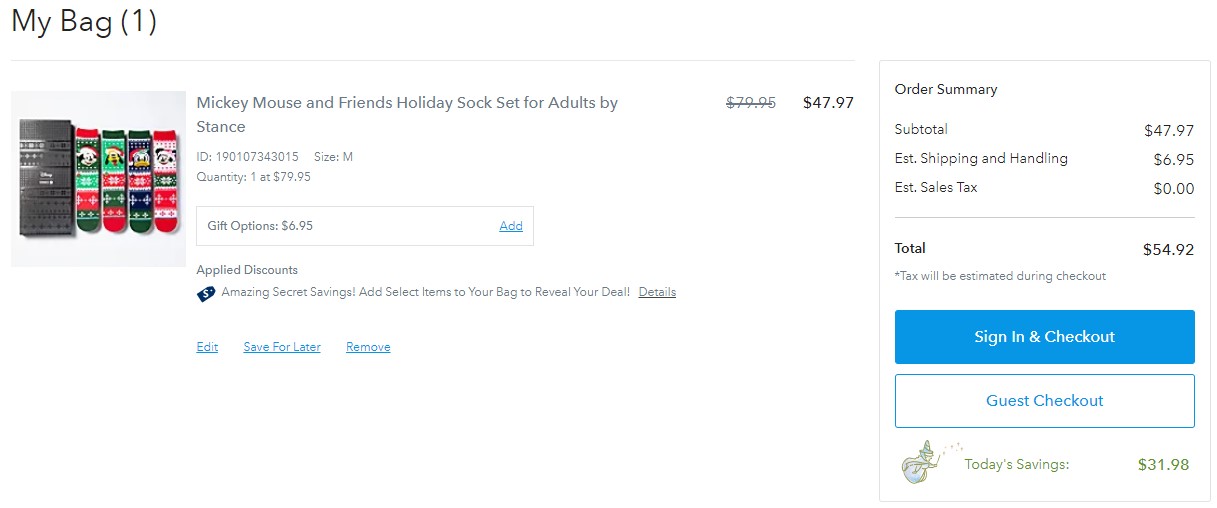Image resolution: width=1217 pixels, height=508 pixels.
Task: Choose Guest Checkout
Action: click(x=1044, y=401)
